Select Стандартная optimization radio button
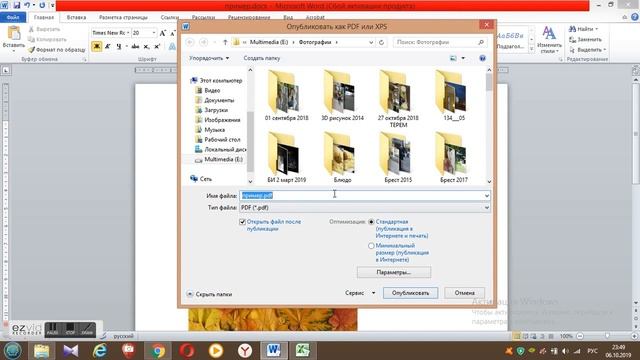640x360 pixels. pyautogui.click(x=371, y=222)
